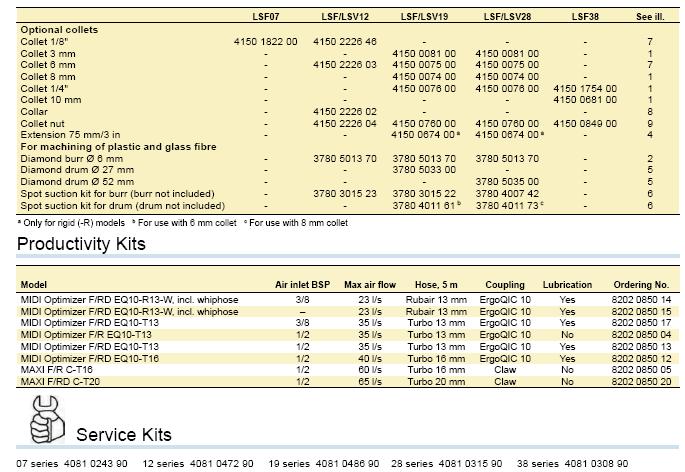Image resolution: width=685 pixels, height=472 pixels.
Task: Click the 'LSF07' column header
Action: [x=266, y=17]
